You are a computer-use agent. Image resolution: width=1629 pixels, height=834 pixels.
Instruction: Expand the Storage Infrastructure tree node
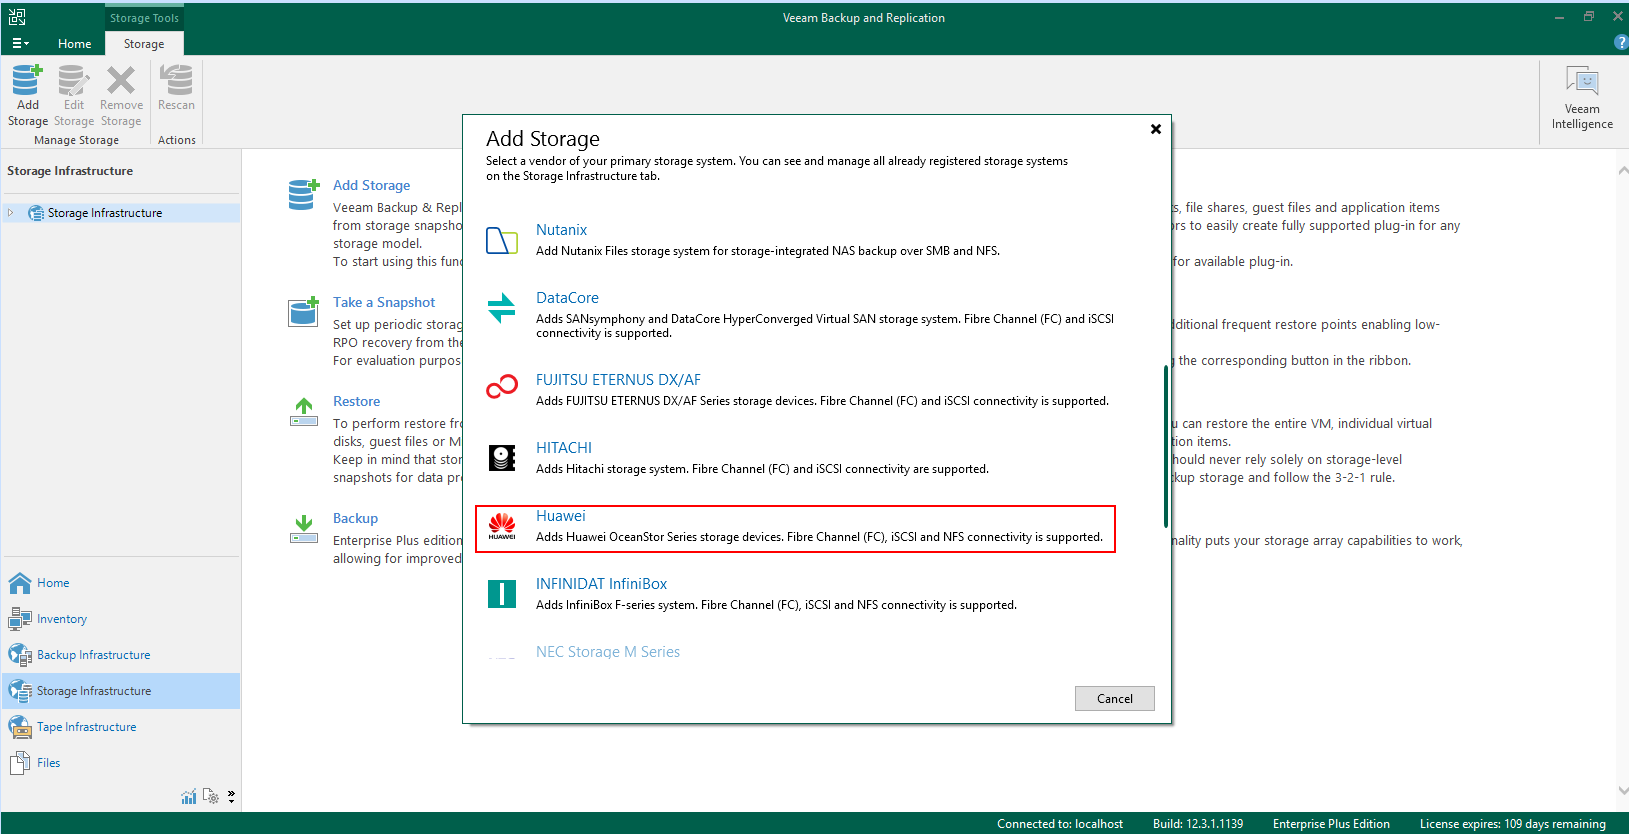point(11,213)
